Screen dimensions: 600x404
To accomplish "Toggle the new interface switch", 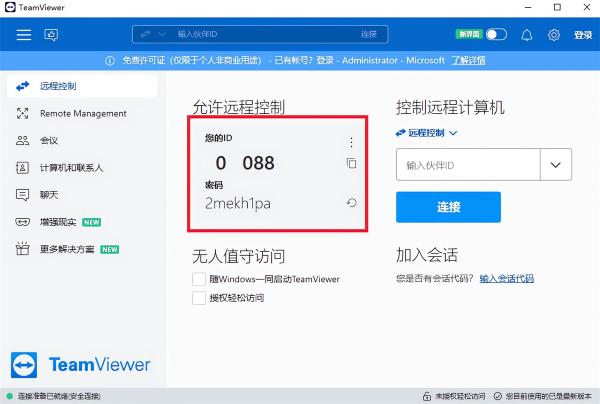I will 496,34.
